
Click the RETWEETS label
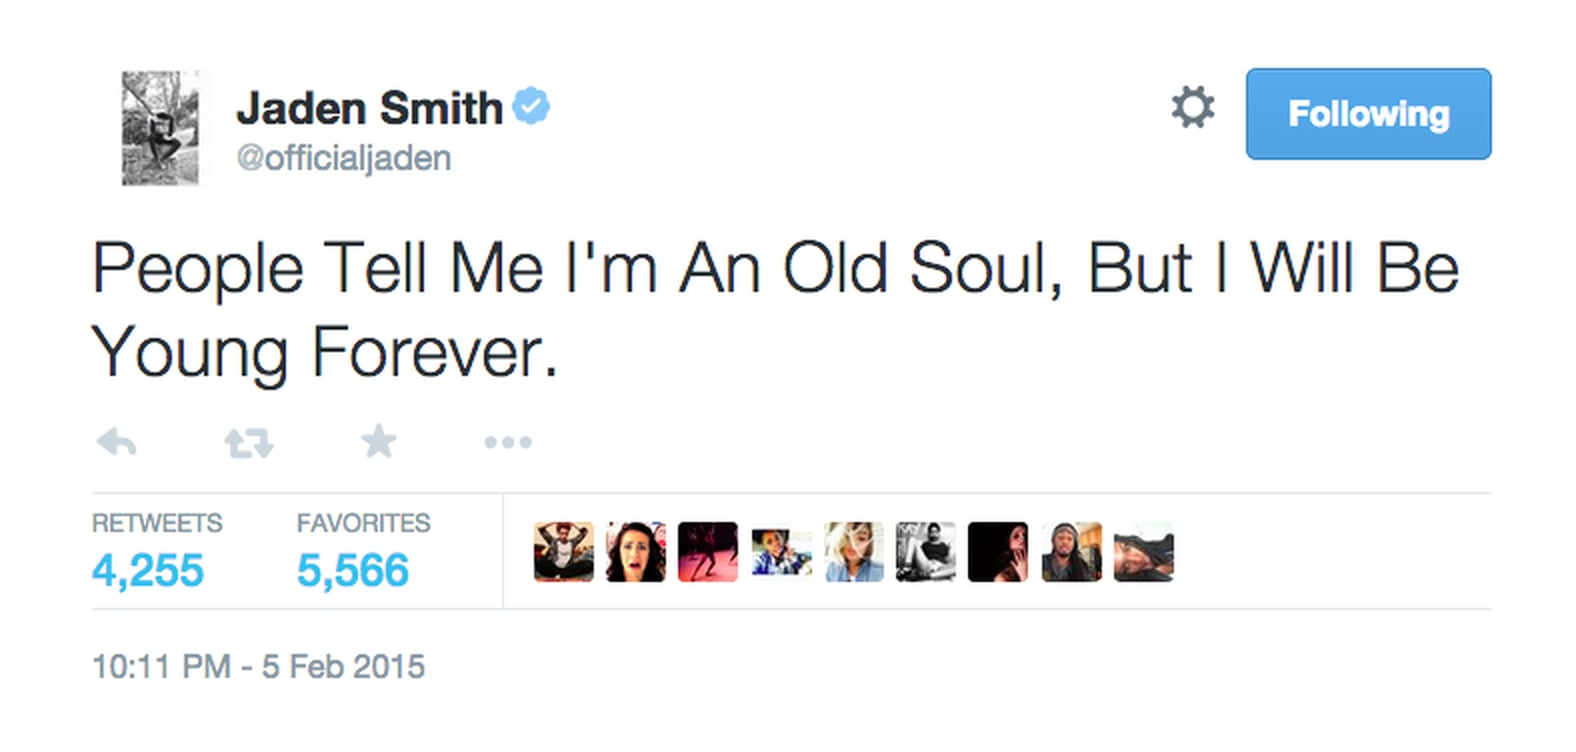point(156,522)
